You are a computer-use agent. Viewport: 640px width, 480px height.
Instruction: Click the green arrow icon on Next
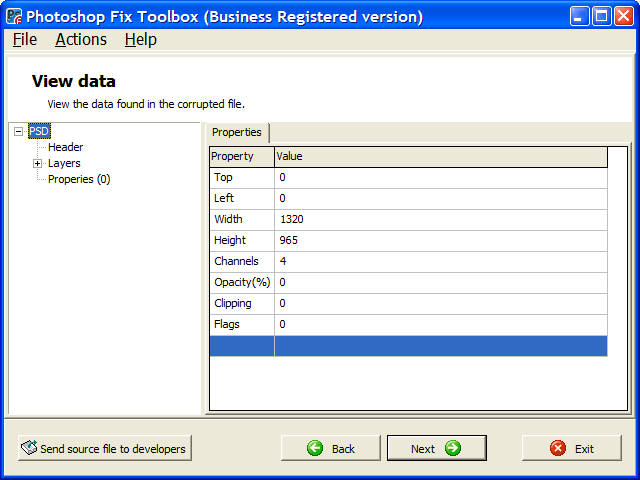pos(453,448)
